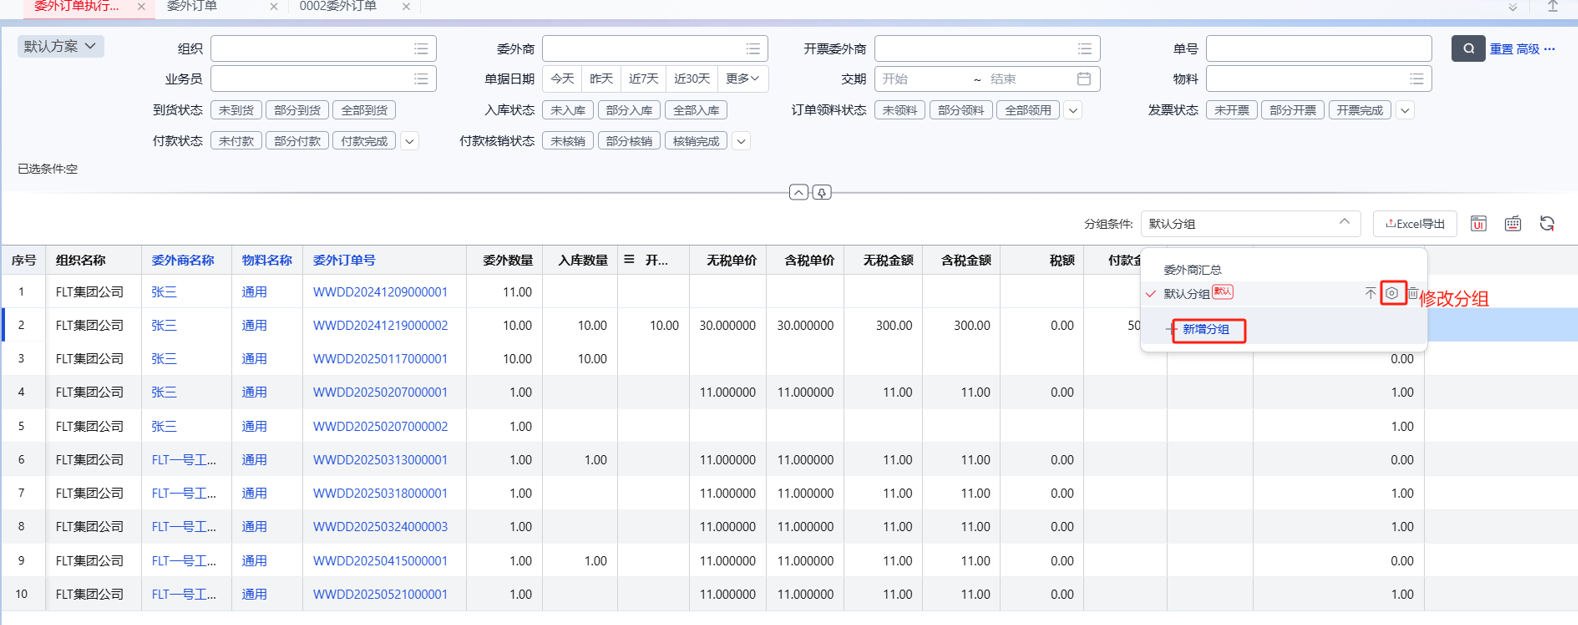Click the upload arrow icon at top right
The height and width of the screenshot is (625, 1578).
(x=1553, y=7)
